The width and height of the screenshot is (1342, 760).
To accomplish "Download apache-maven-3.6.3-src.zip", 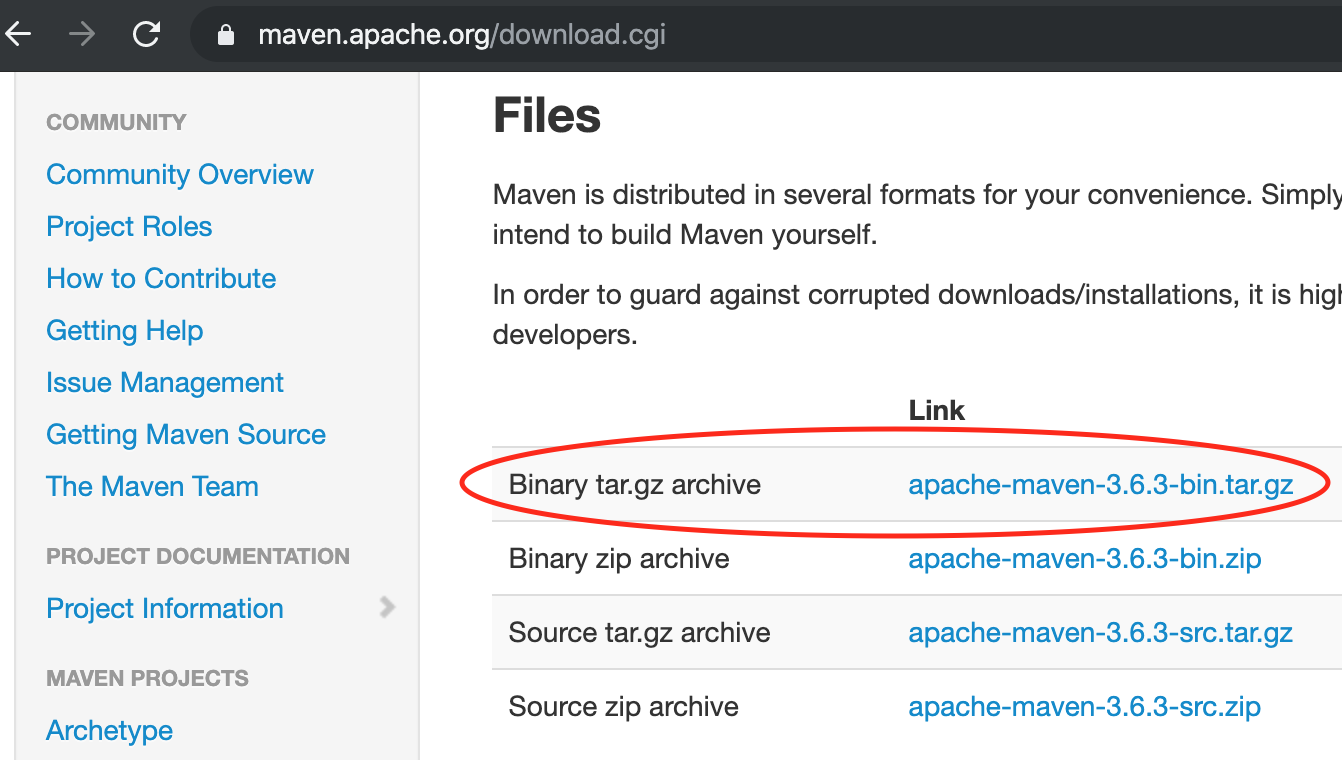I will pyautogui.click(x=1084, y=706).
